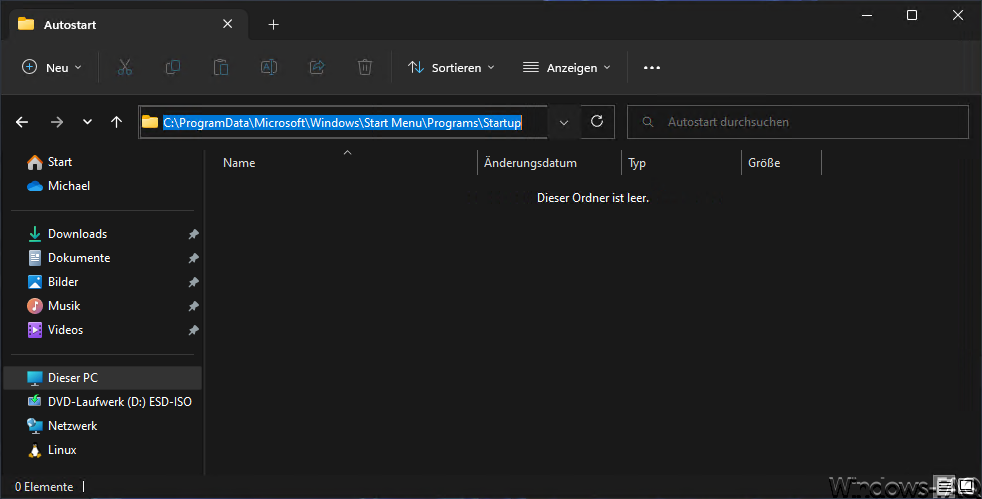Click the Autostart durchsuchen search box
The height and width of the screenshot is (499, 982).
pos(798,122)
